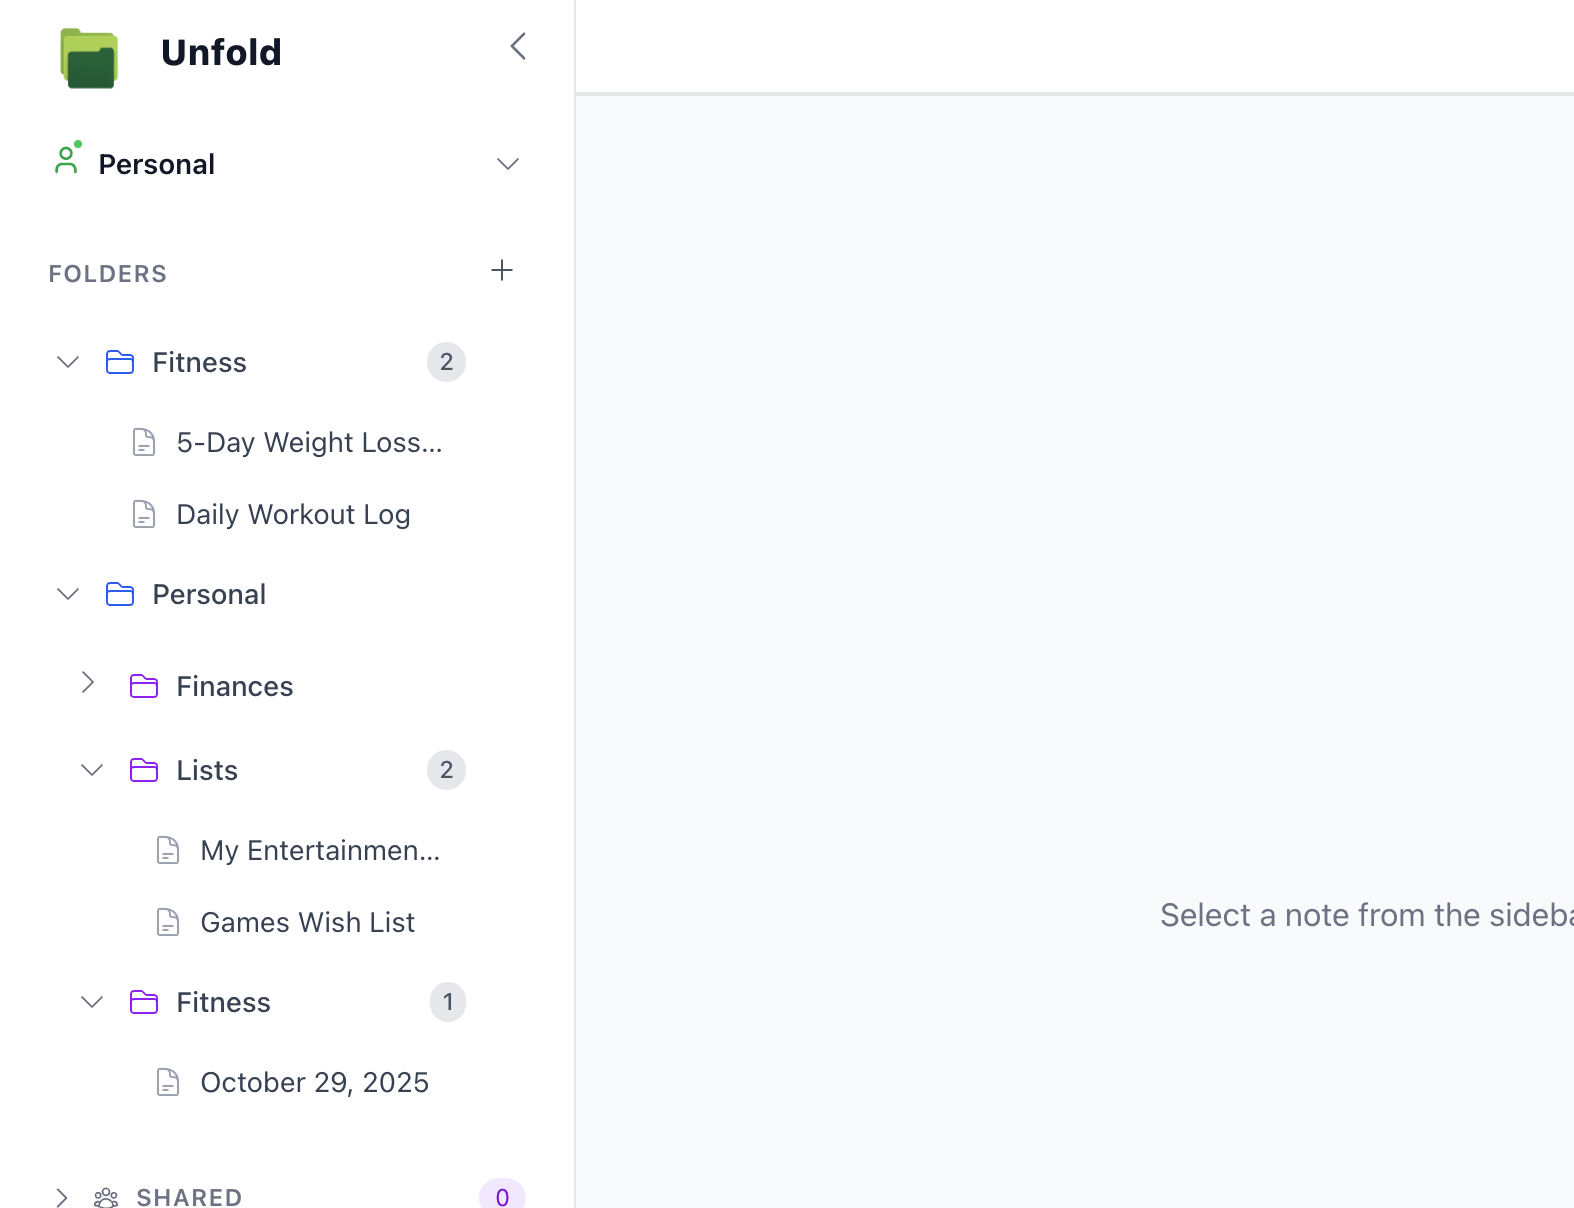Viewport: 1574px width, 1208px height.
Task: Click the purple folder icon next to Lists
Action: pyautogui.click(x=144, y=770)
